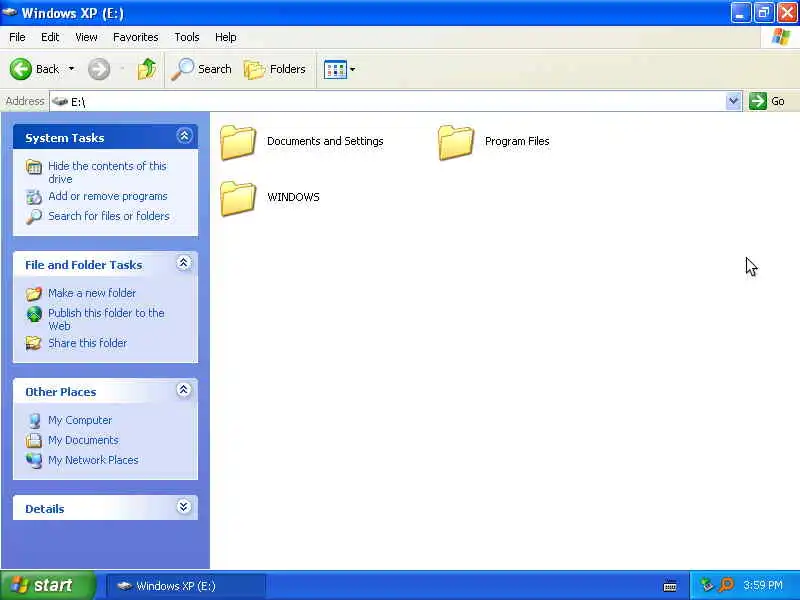Click Add or remove programs link

point(108,196)
